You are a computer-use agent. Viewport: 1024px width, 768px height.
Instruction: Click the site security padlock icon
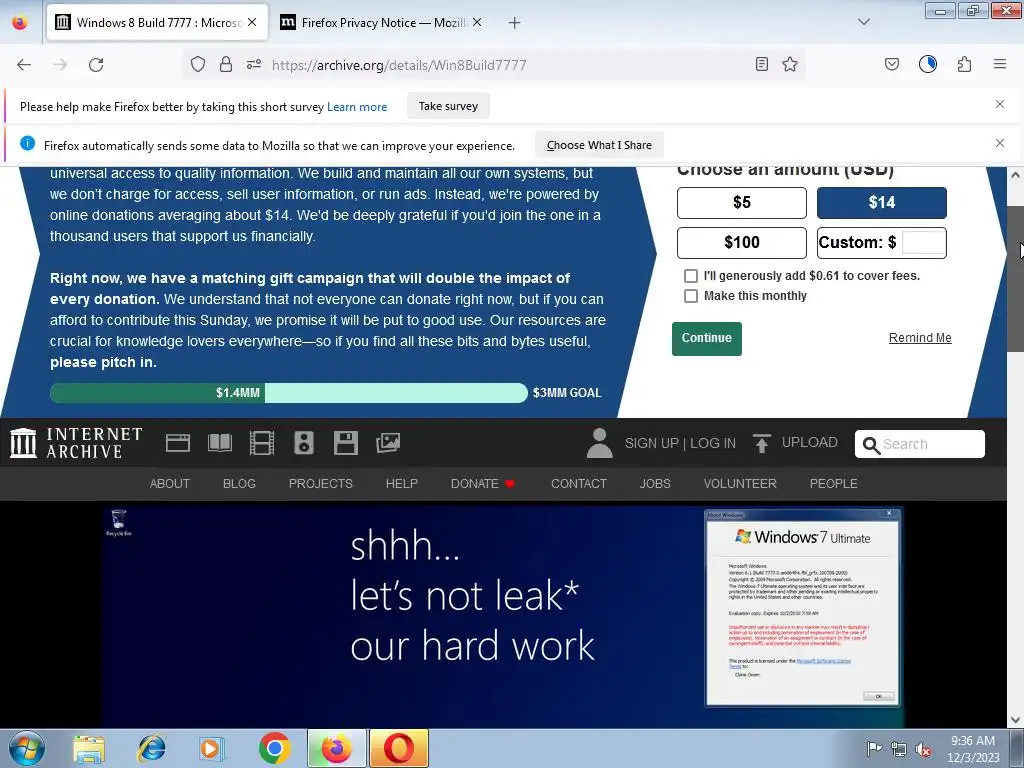[x=226, y=64]
